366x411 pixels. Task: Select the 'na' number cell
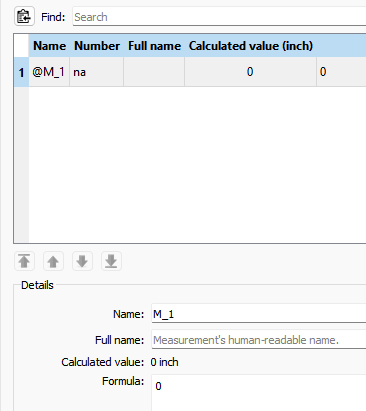[x=97, y=72]
